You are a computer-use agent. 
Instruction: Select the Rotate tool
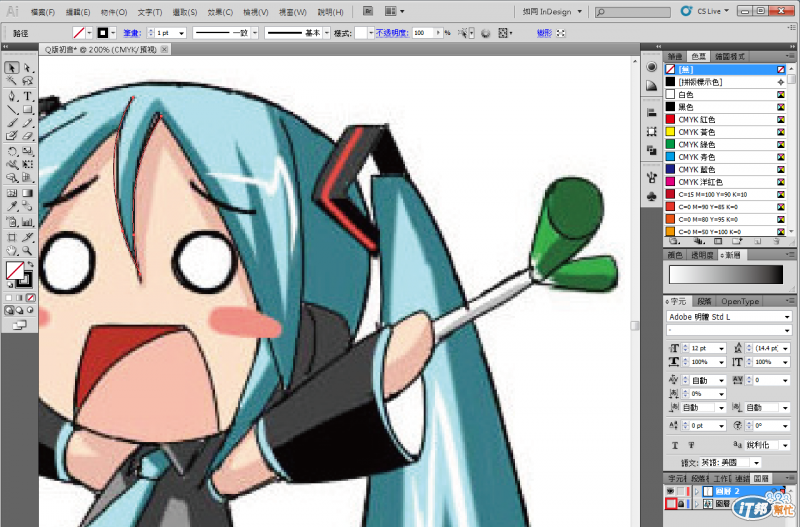click(12, 152)
